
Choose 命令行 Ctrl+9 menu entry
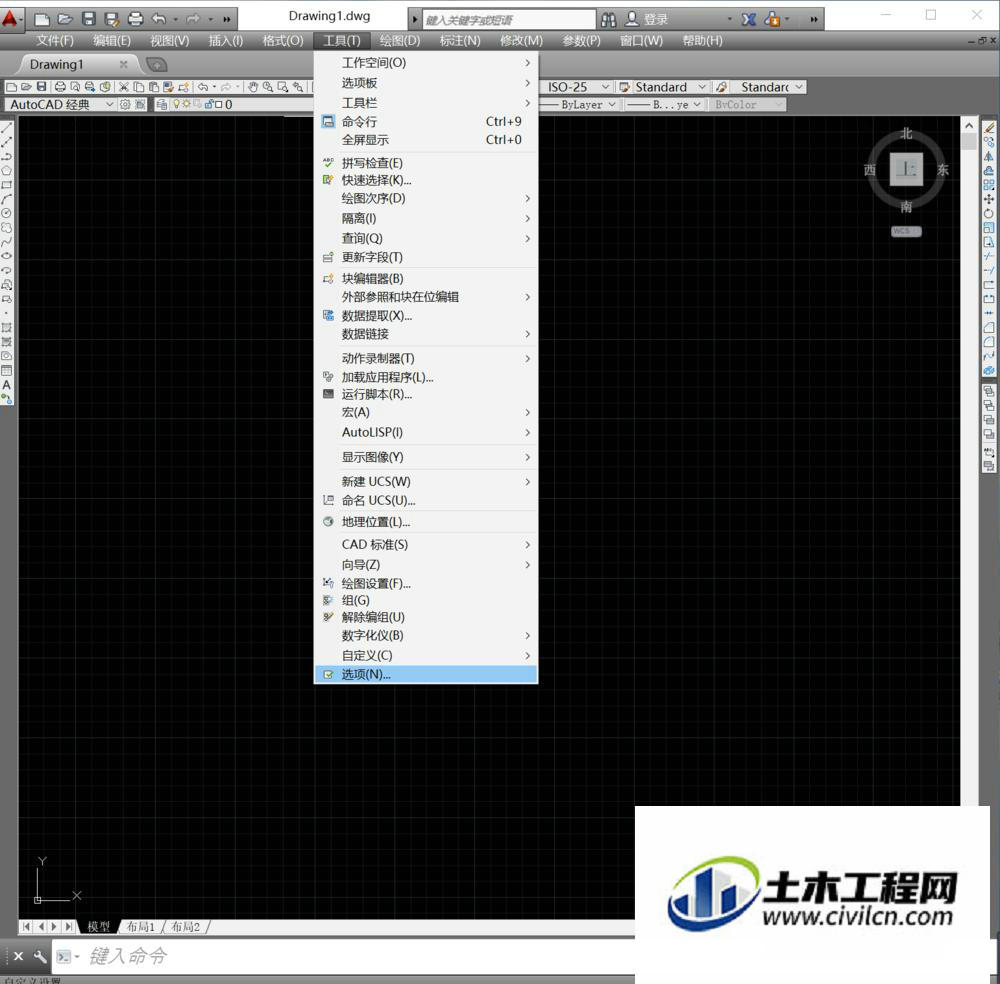(x=426, y=121)
